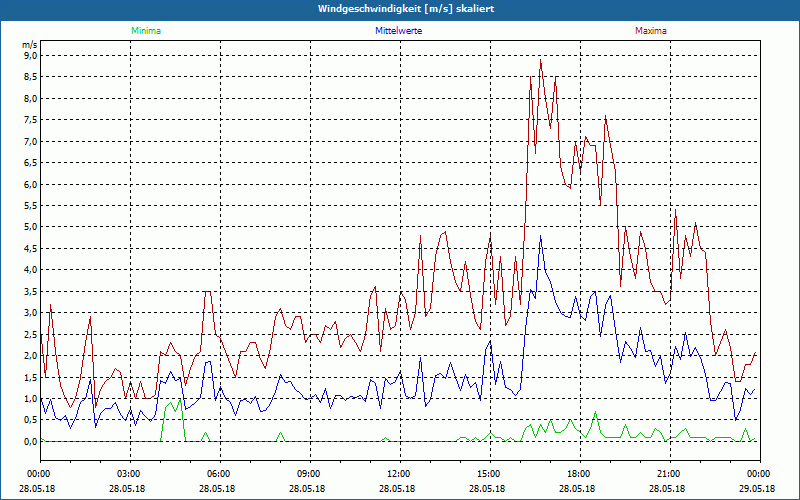
Task: Click the 29.05.18 date label
Action: [x=757, y=488]
